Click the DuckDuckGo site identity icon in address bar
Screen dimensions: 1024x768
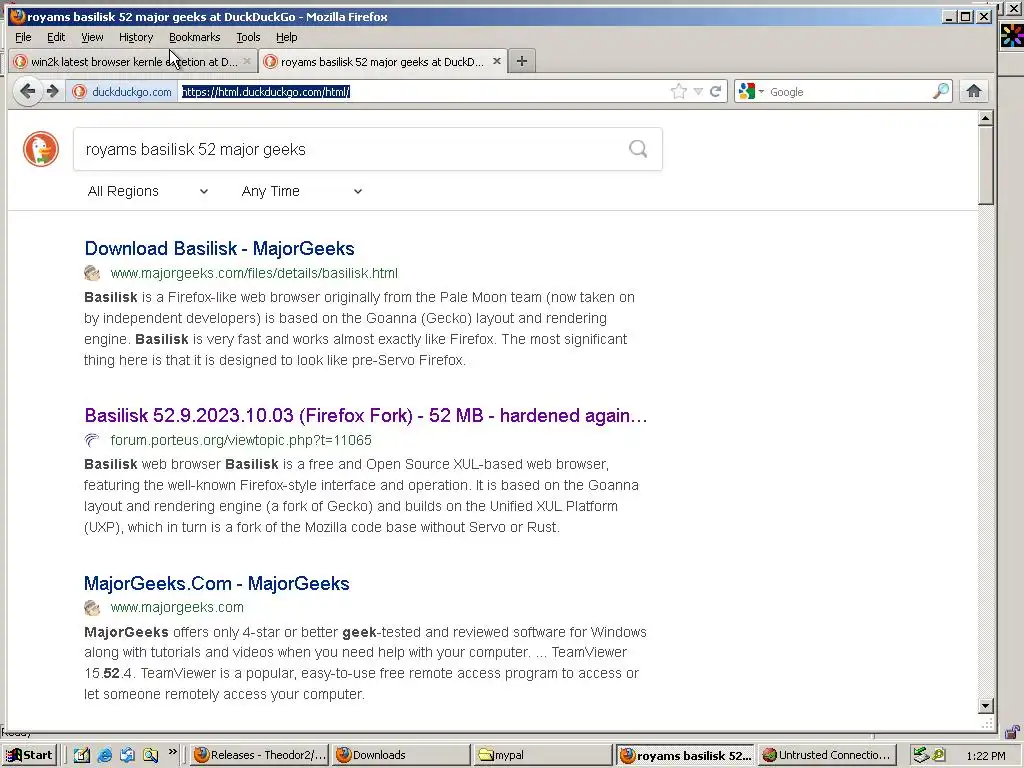point(79,92)
